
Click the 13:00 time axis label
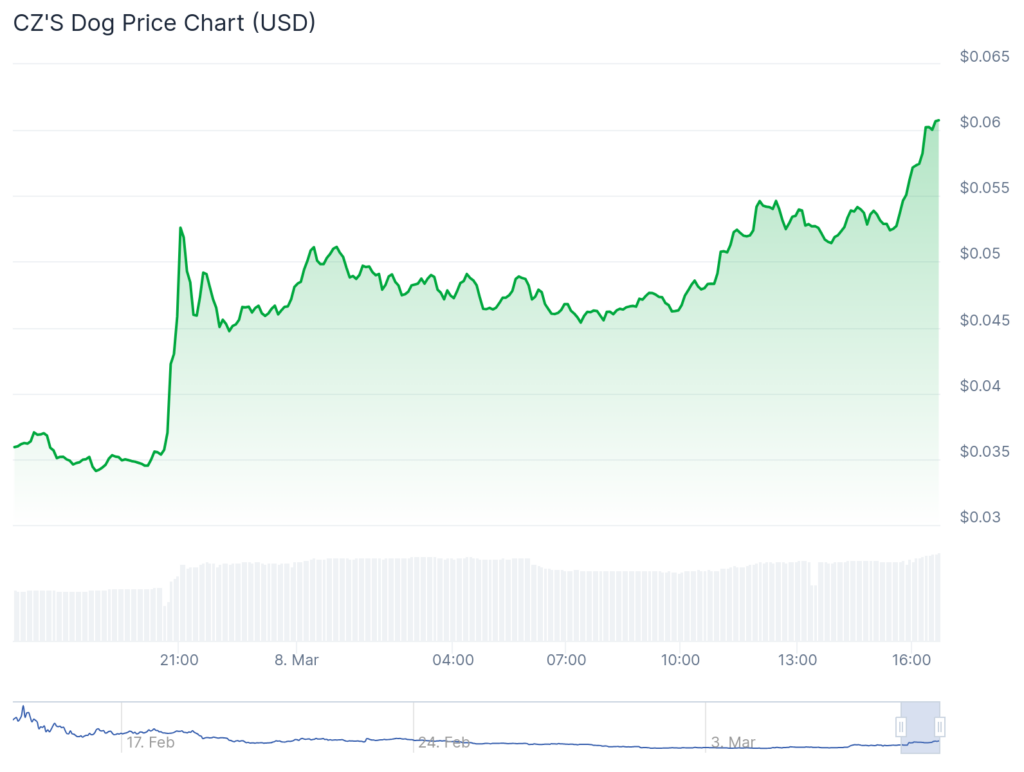pyautogui.click(x=797, y=660)
